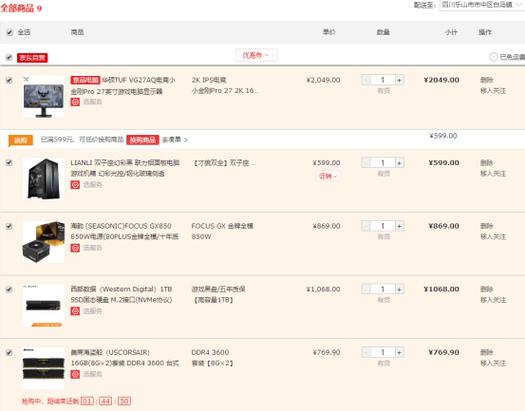Toggle the select-all checkbox in header row
This screenshot has width=525, height=411.
[x=9, y=32]
